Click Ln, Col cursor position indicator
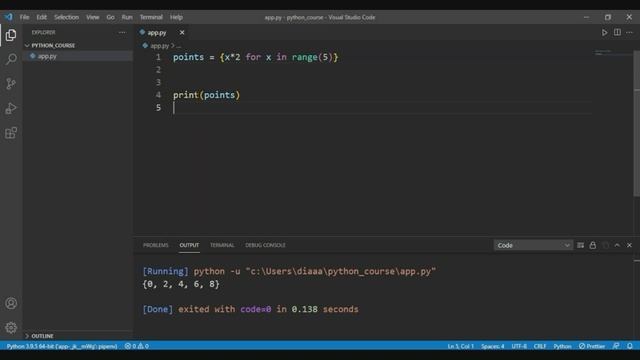The width and height of the screenshot is (640, 360). (460, 346)
